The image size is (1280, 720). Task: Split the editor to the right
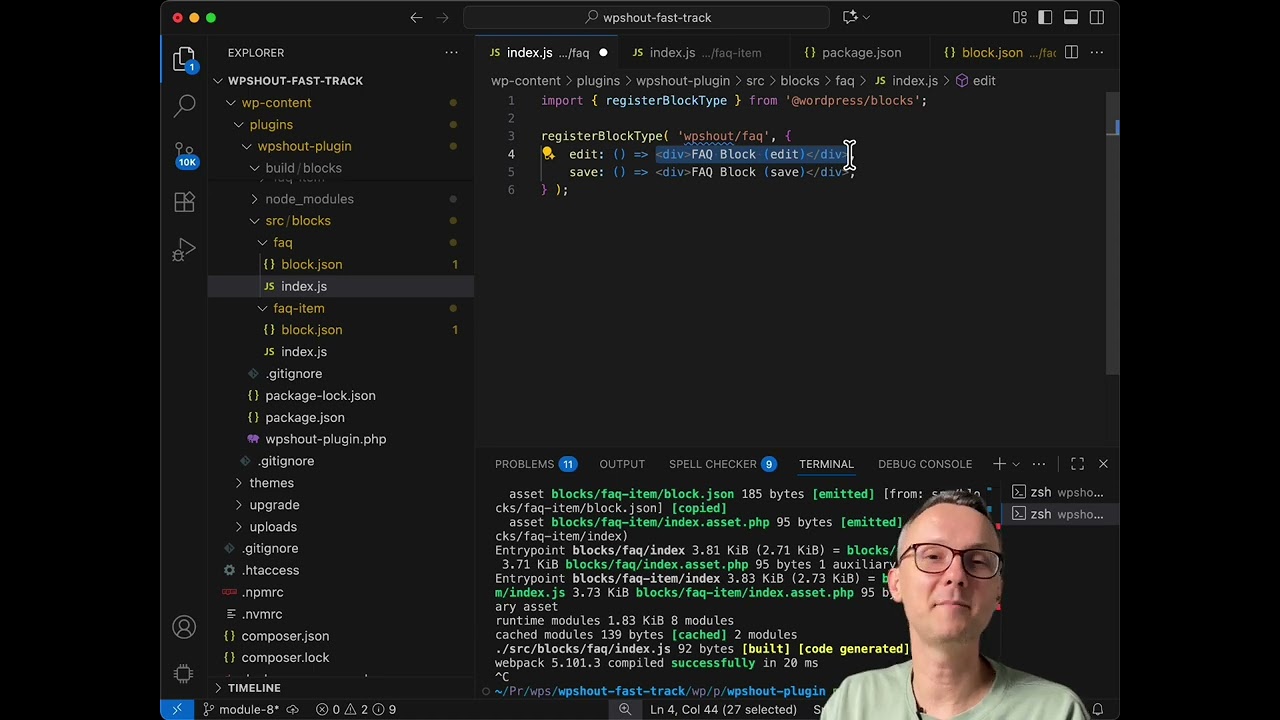(x=1071, y=52)
